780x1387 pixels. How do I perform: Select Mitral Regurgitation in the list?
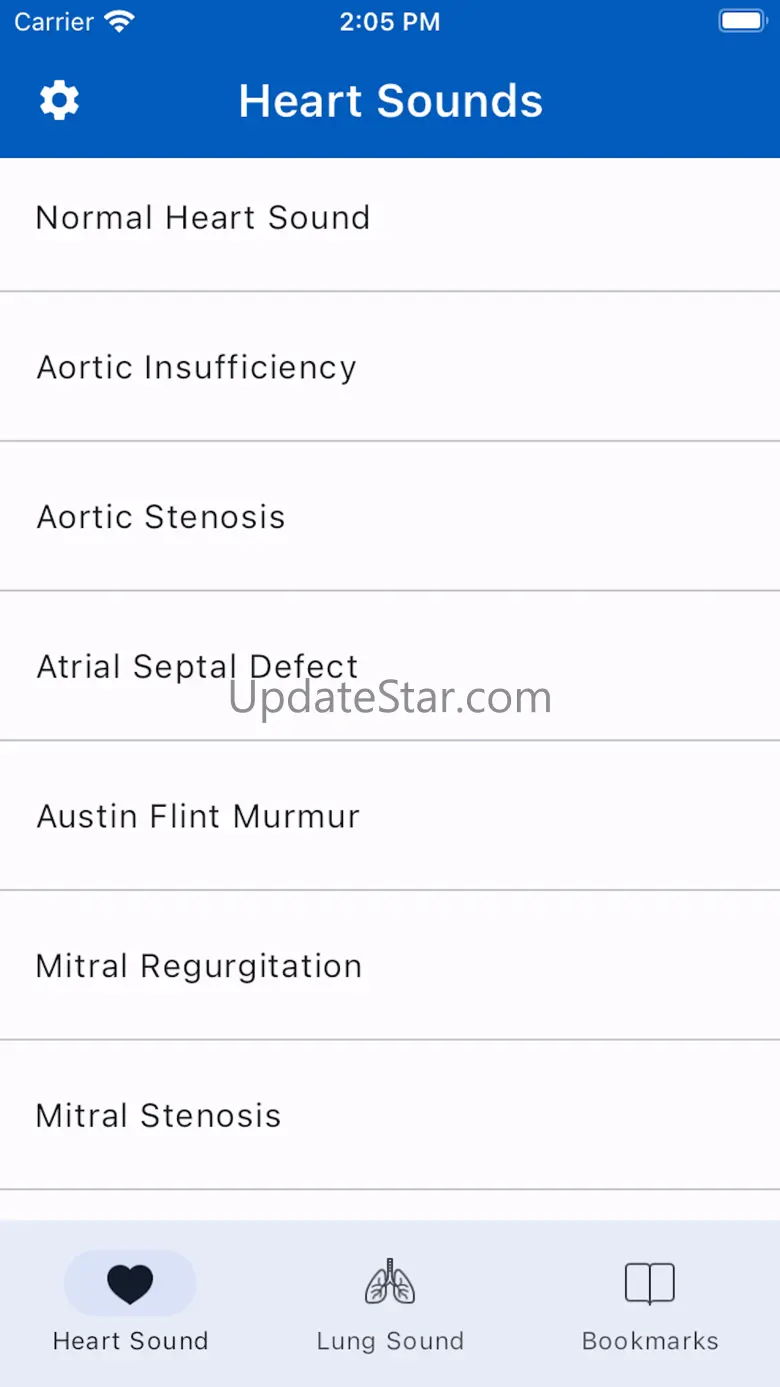199,966
